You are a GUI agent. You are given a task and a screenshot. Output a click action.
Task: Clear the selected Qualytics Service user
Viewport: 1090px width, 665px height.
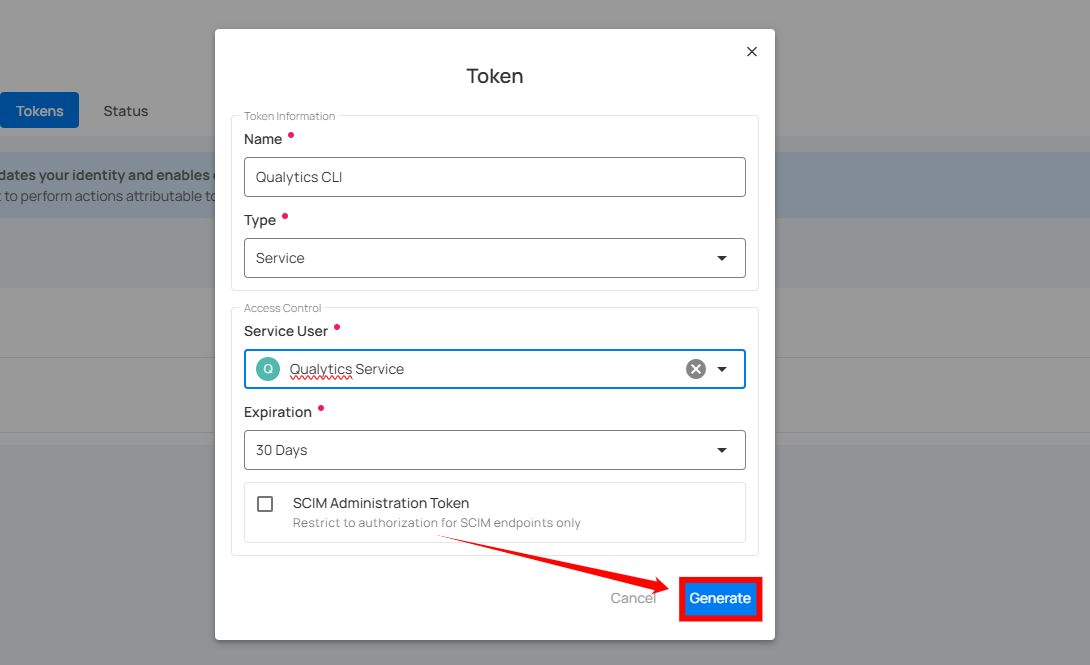(696, 369)
